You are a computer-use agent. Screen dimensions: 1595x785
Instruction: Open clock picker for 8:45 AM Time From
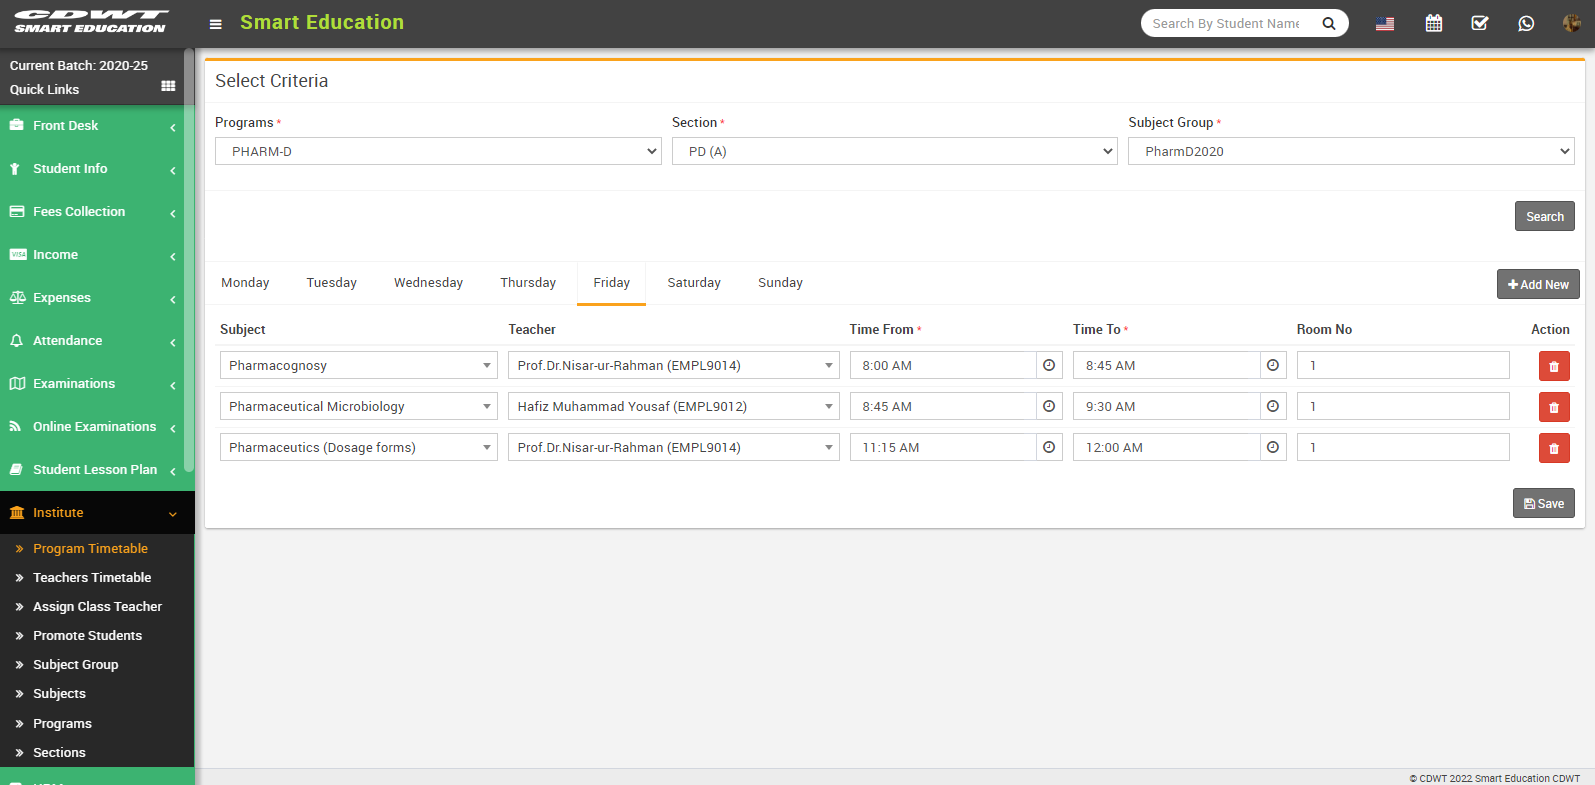click(1049, 406)
